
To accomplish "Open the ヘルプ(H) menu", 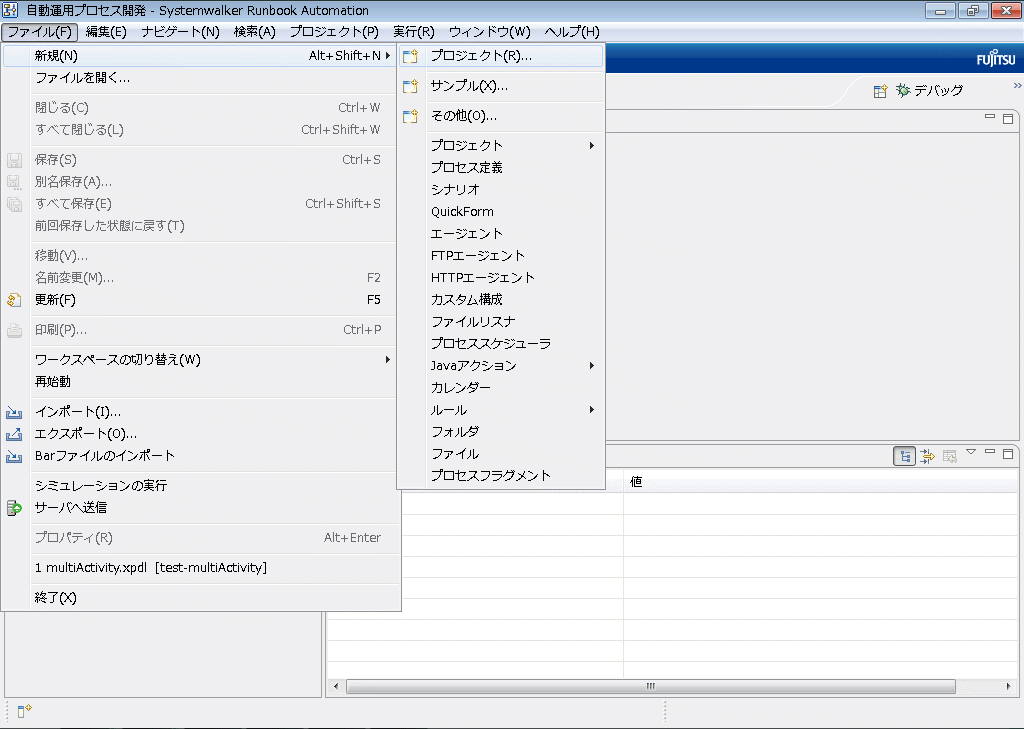I will [572, 32].
